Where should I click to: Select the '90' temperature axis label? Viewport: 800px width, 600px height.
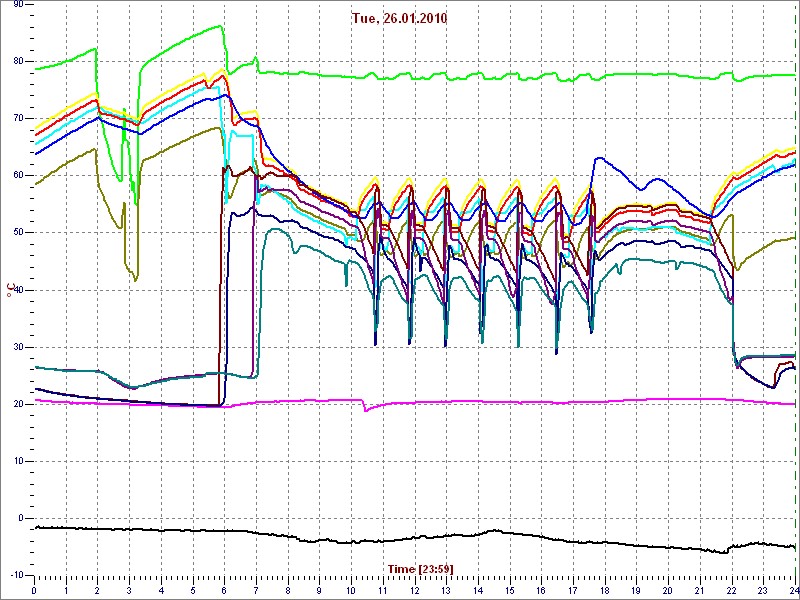[17, 4]
